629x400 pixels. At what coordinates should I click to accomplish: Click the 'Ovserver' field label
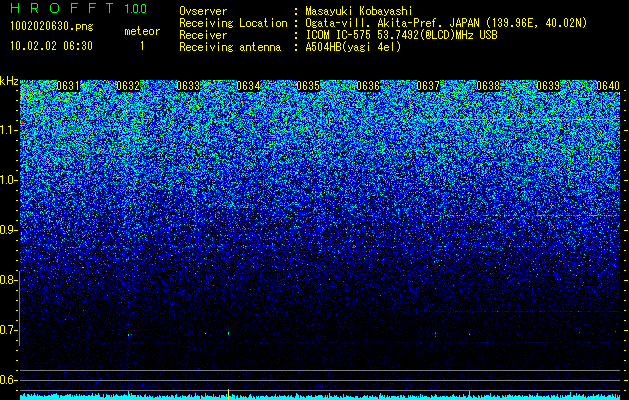coord(203,11)
